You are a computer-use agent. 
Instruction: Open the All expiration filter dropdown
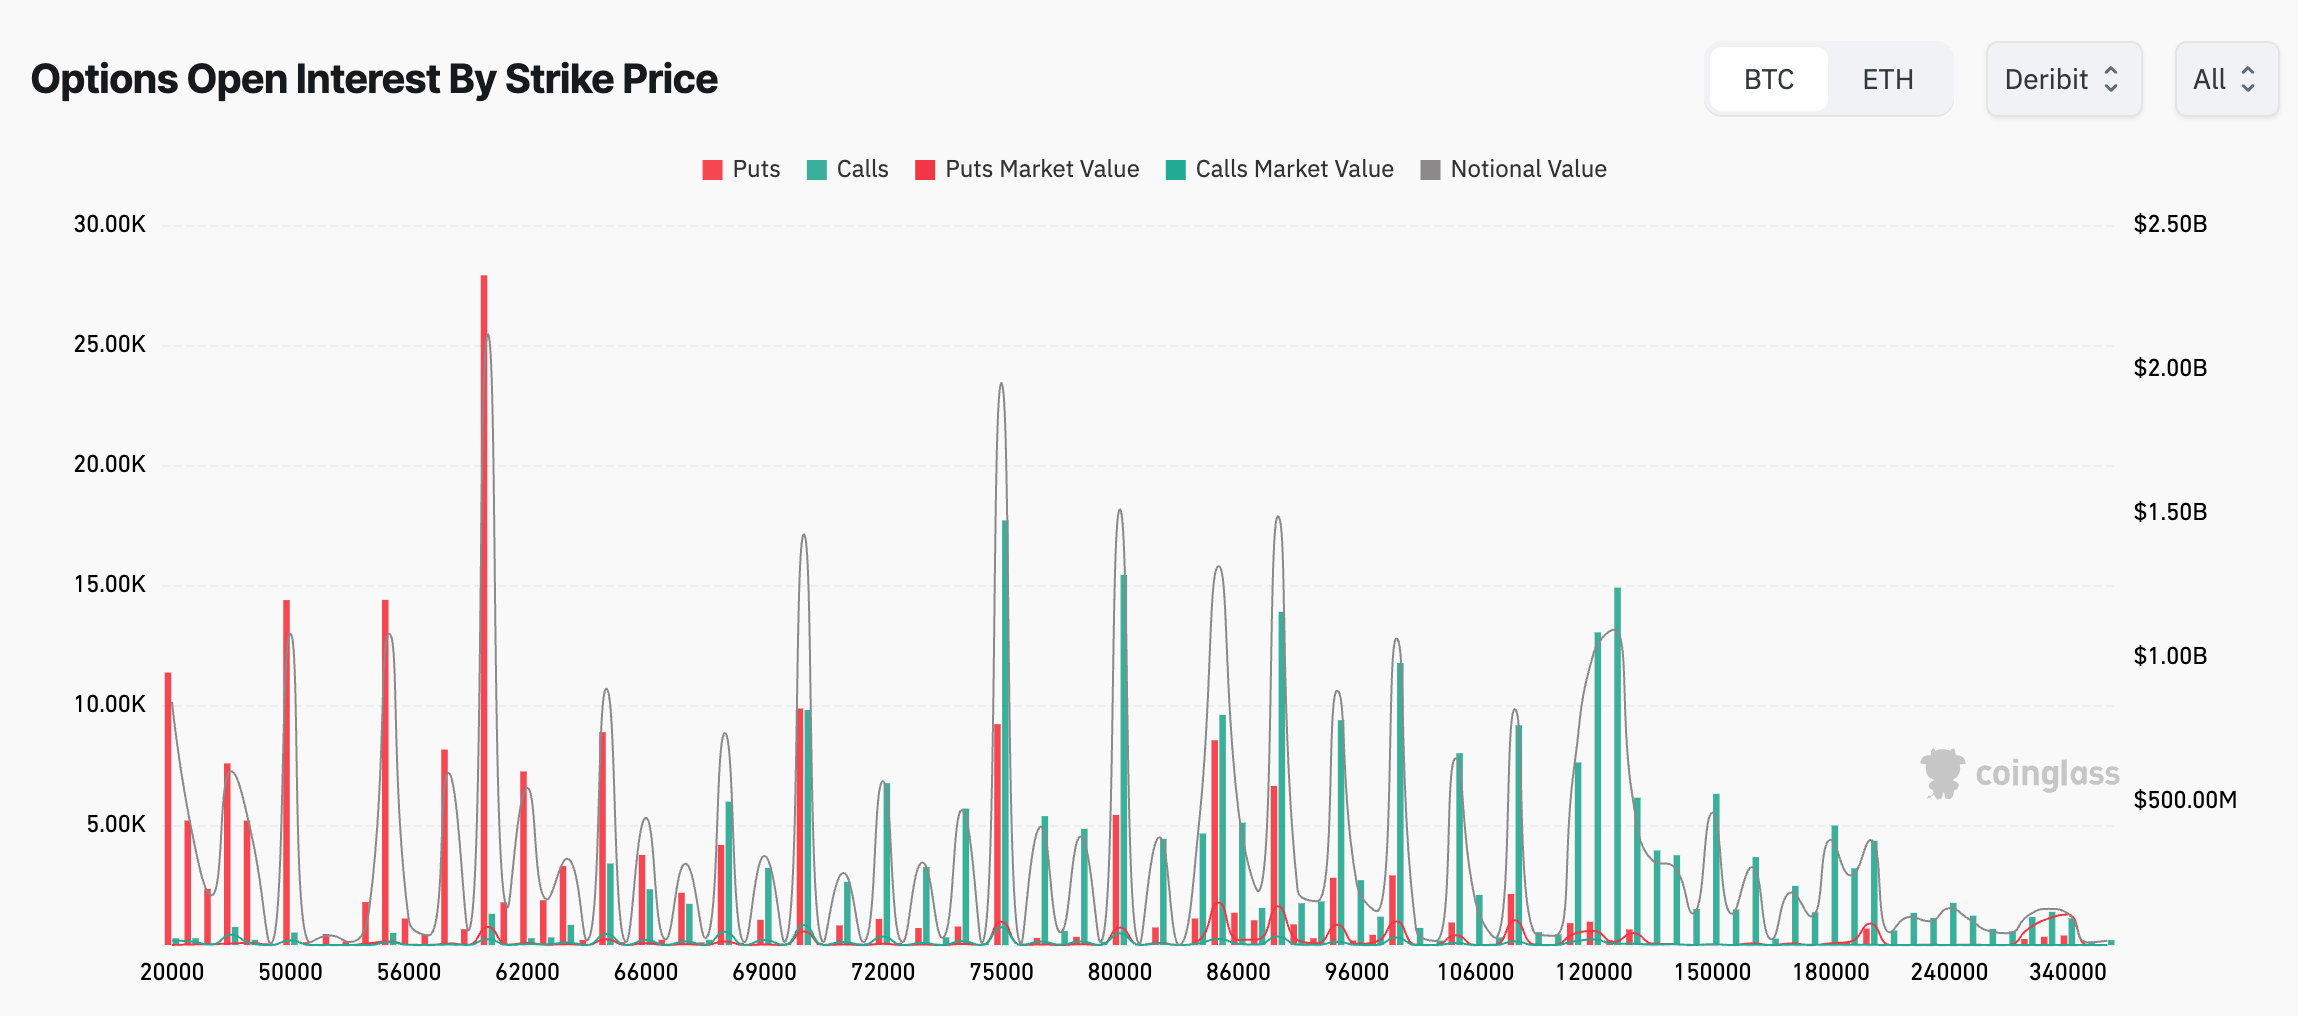[x=2226, y=79]
